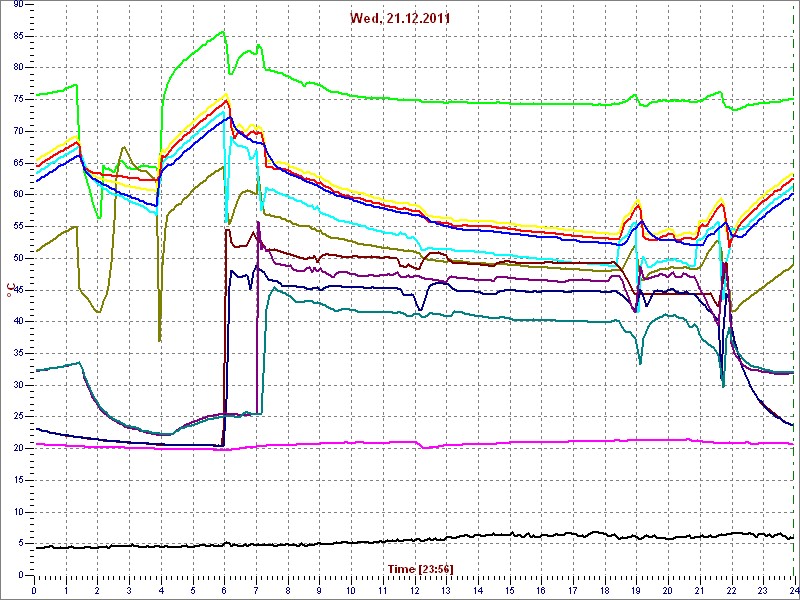This screenshot has height=600, width=800.
Task: Click hour label 7 on the time axis
Action: pyautogui.click(x=256, y=589)
